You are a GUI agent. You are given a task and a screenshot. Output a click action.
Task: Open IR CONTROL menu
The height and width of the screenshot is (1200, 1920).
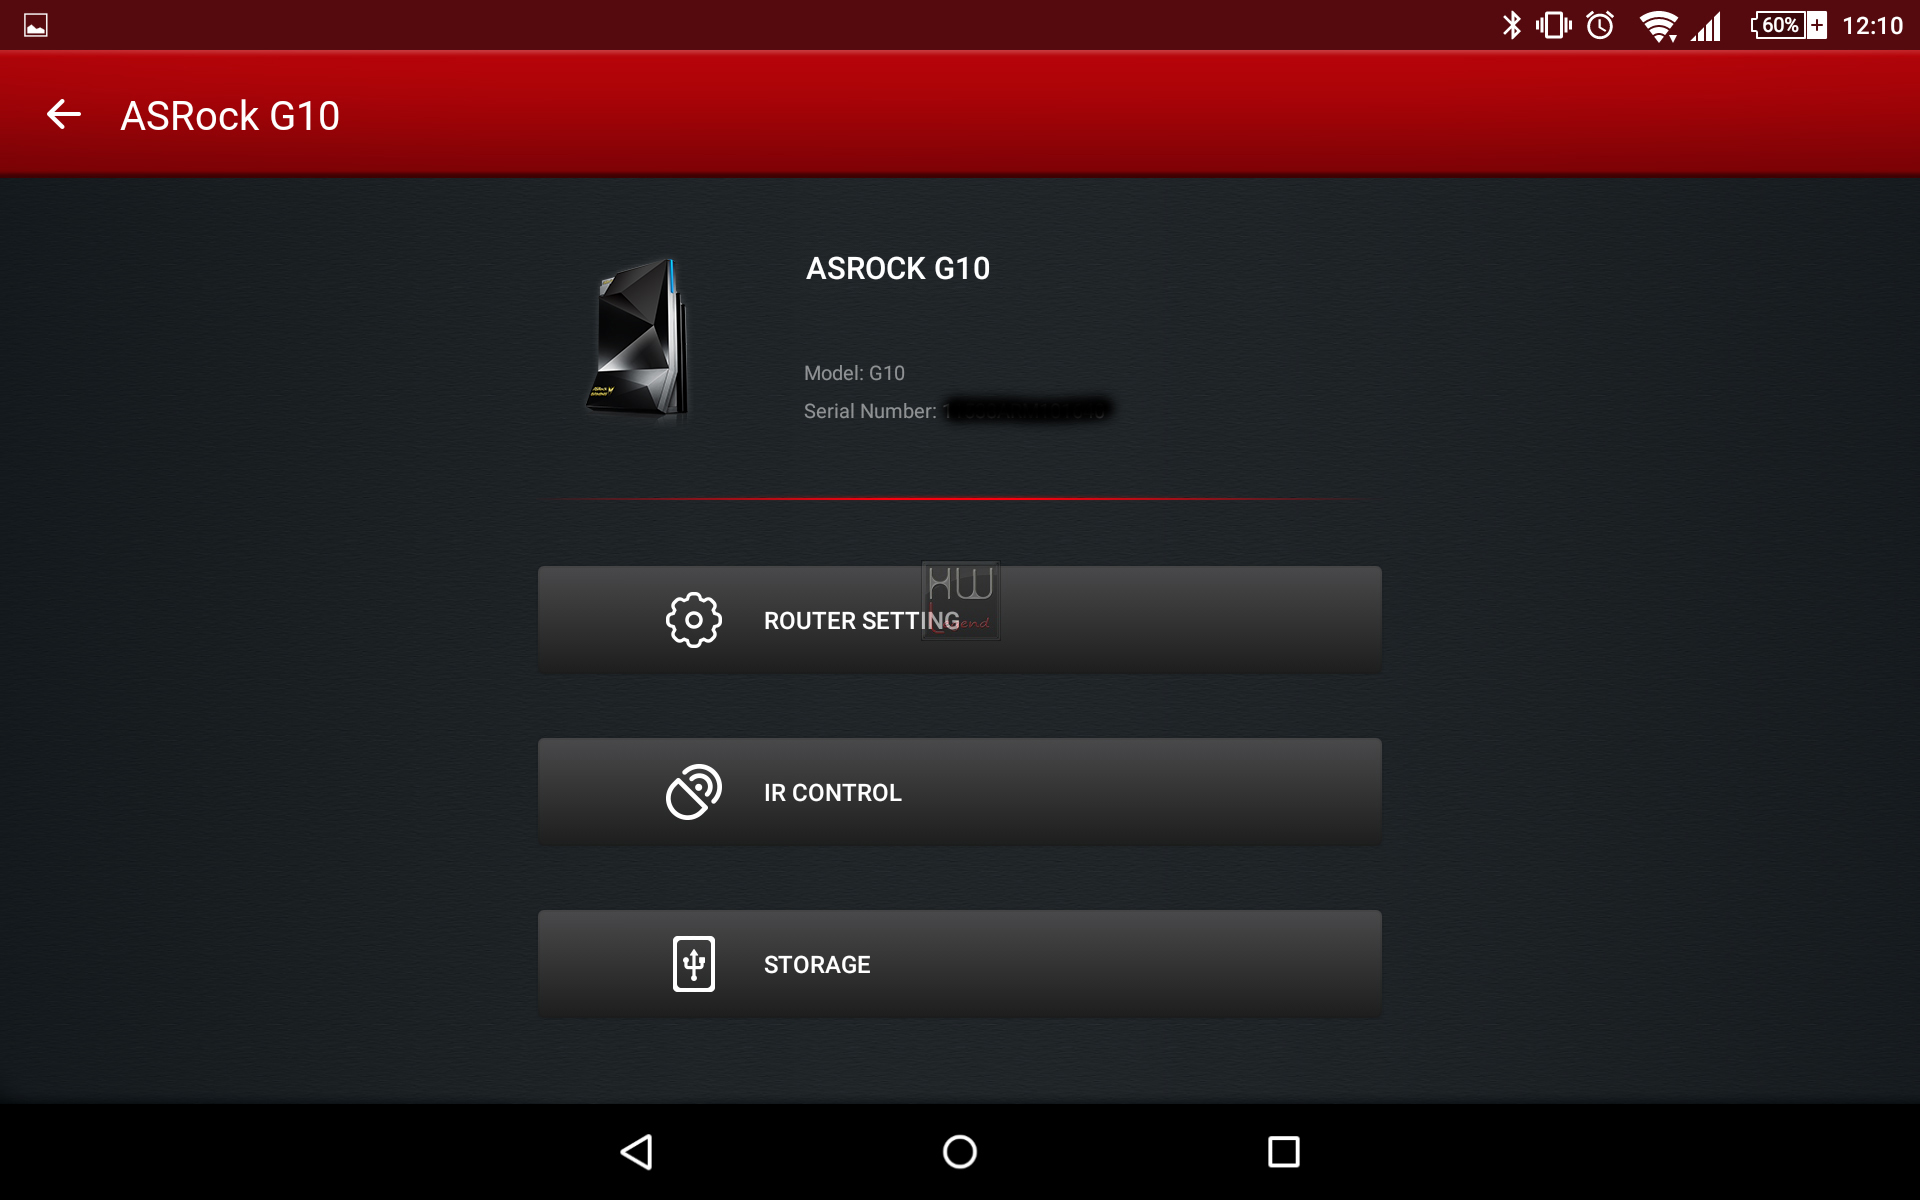point(960,792)
